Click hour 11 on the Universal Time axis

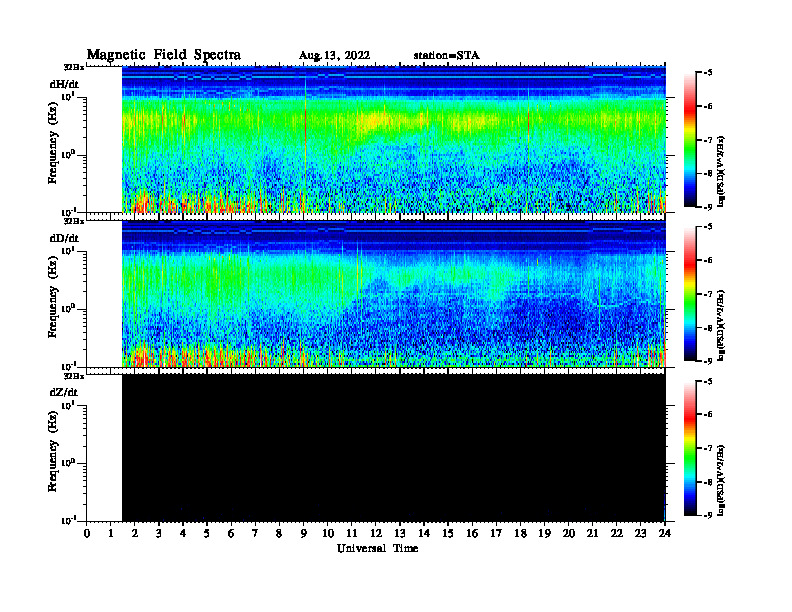click(x=352, y=533)
